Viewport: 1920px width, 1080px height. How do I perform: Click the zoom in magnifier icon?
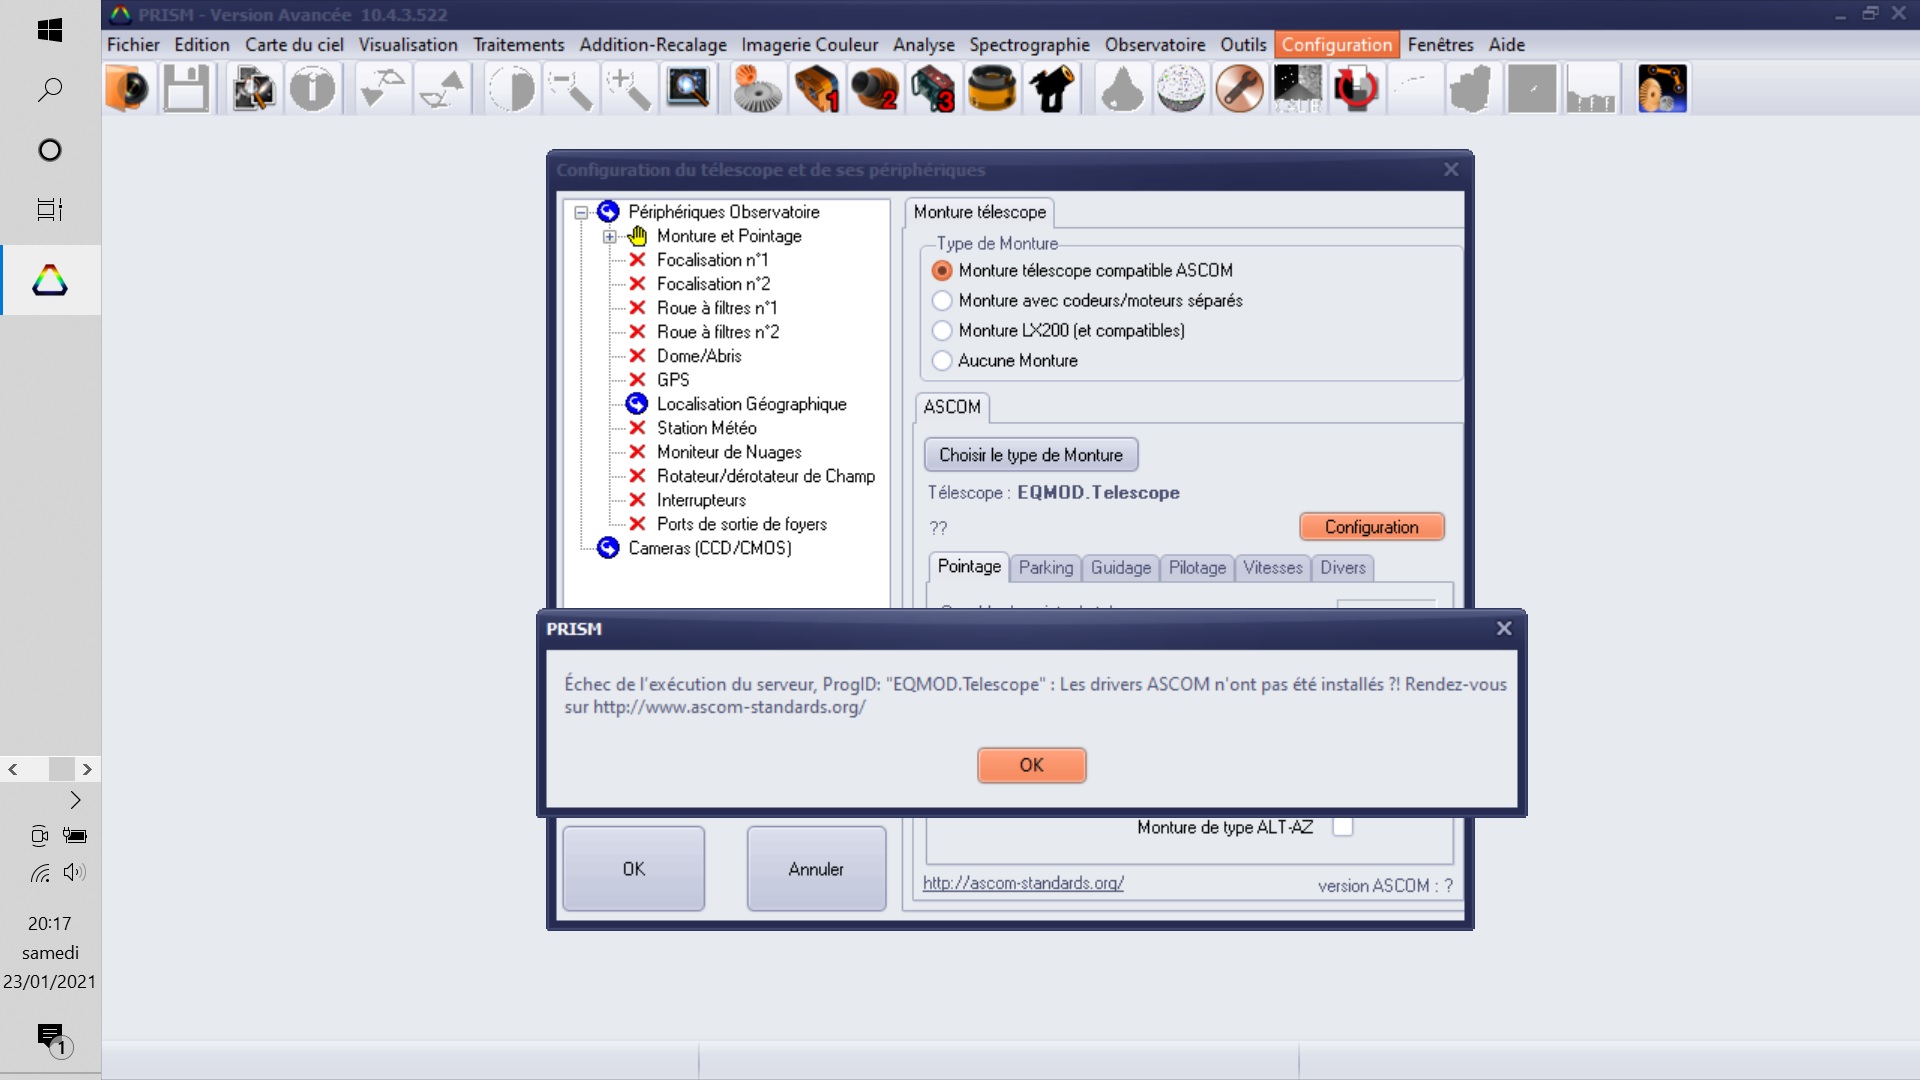(x=629, y=89)
